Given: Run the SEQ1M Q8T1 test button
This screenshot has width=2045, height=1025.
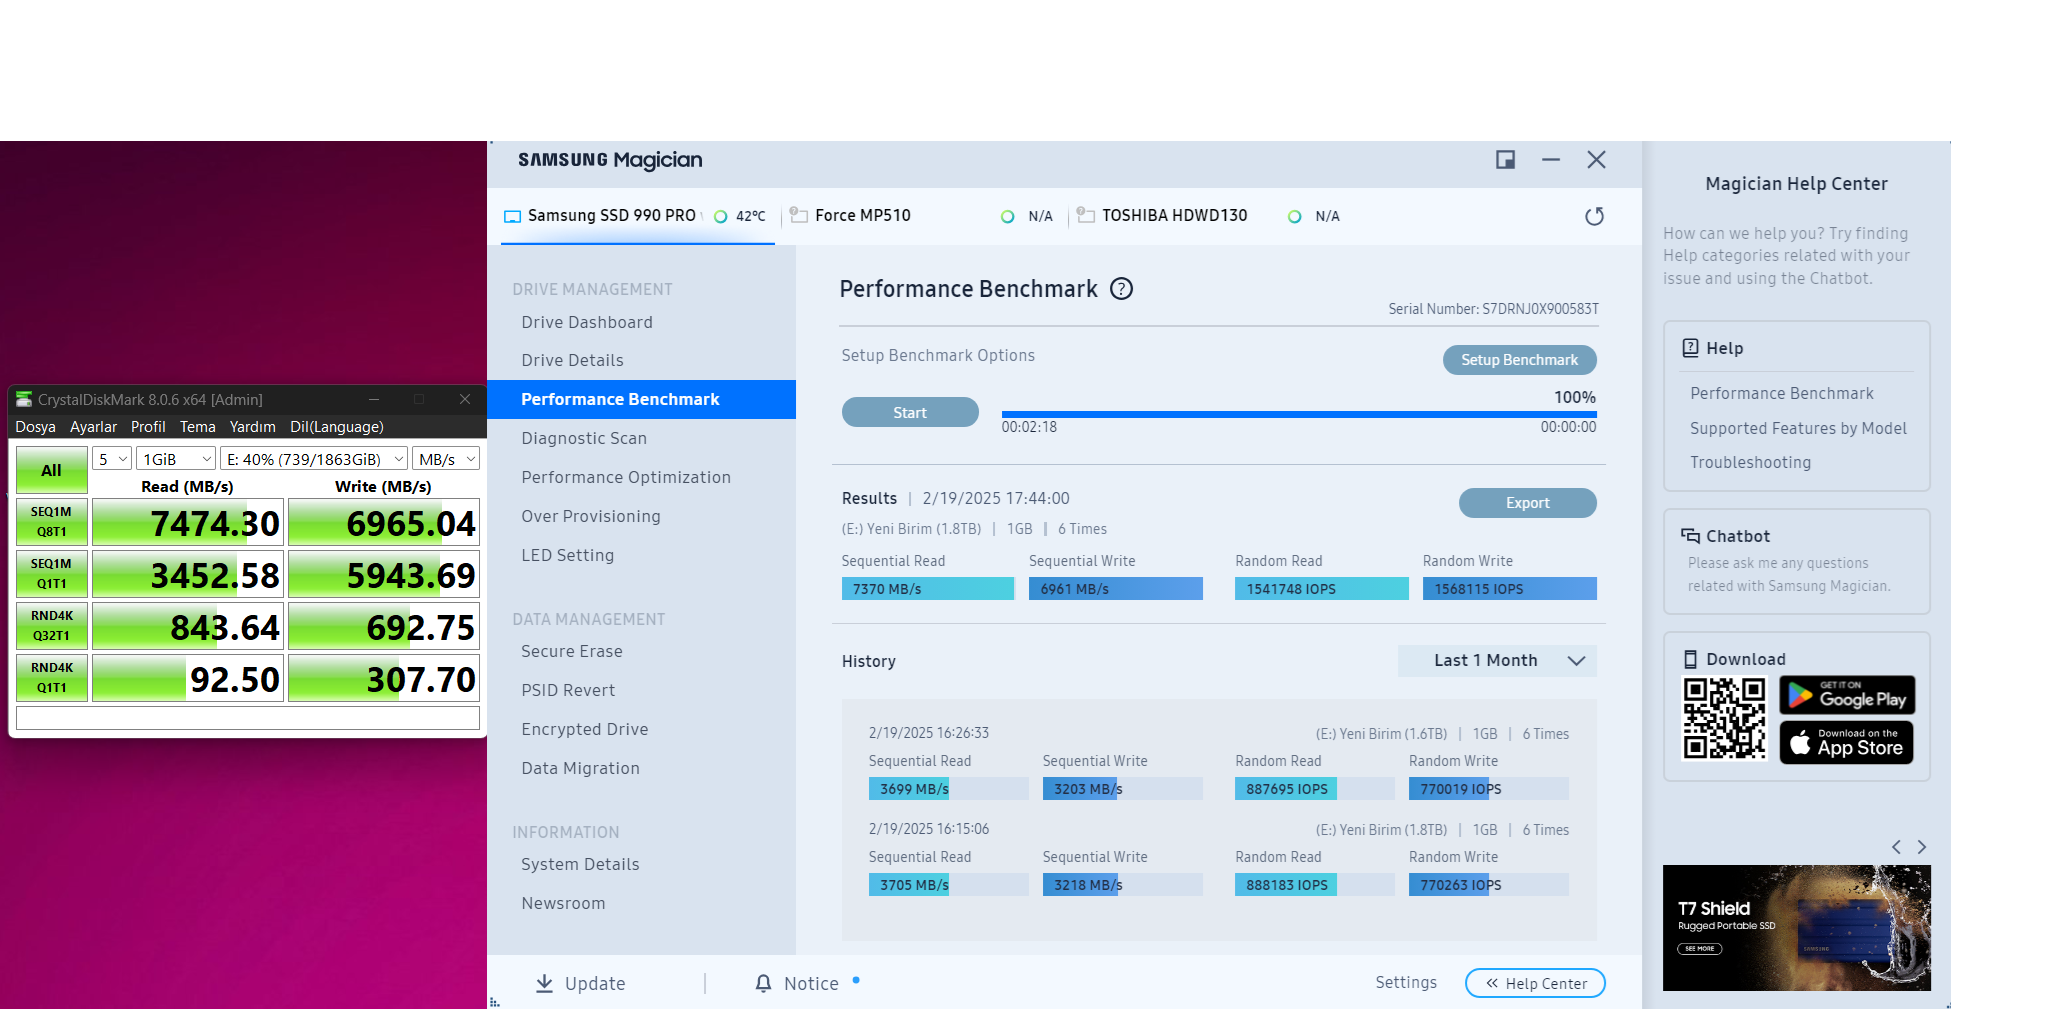Looking at the screenshot, I should click(52, 522).
